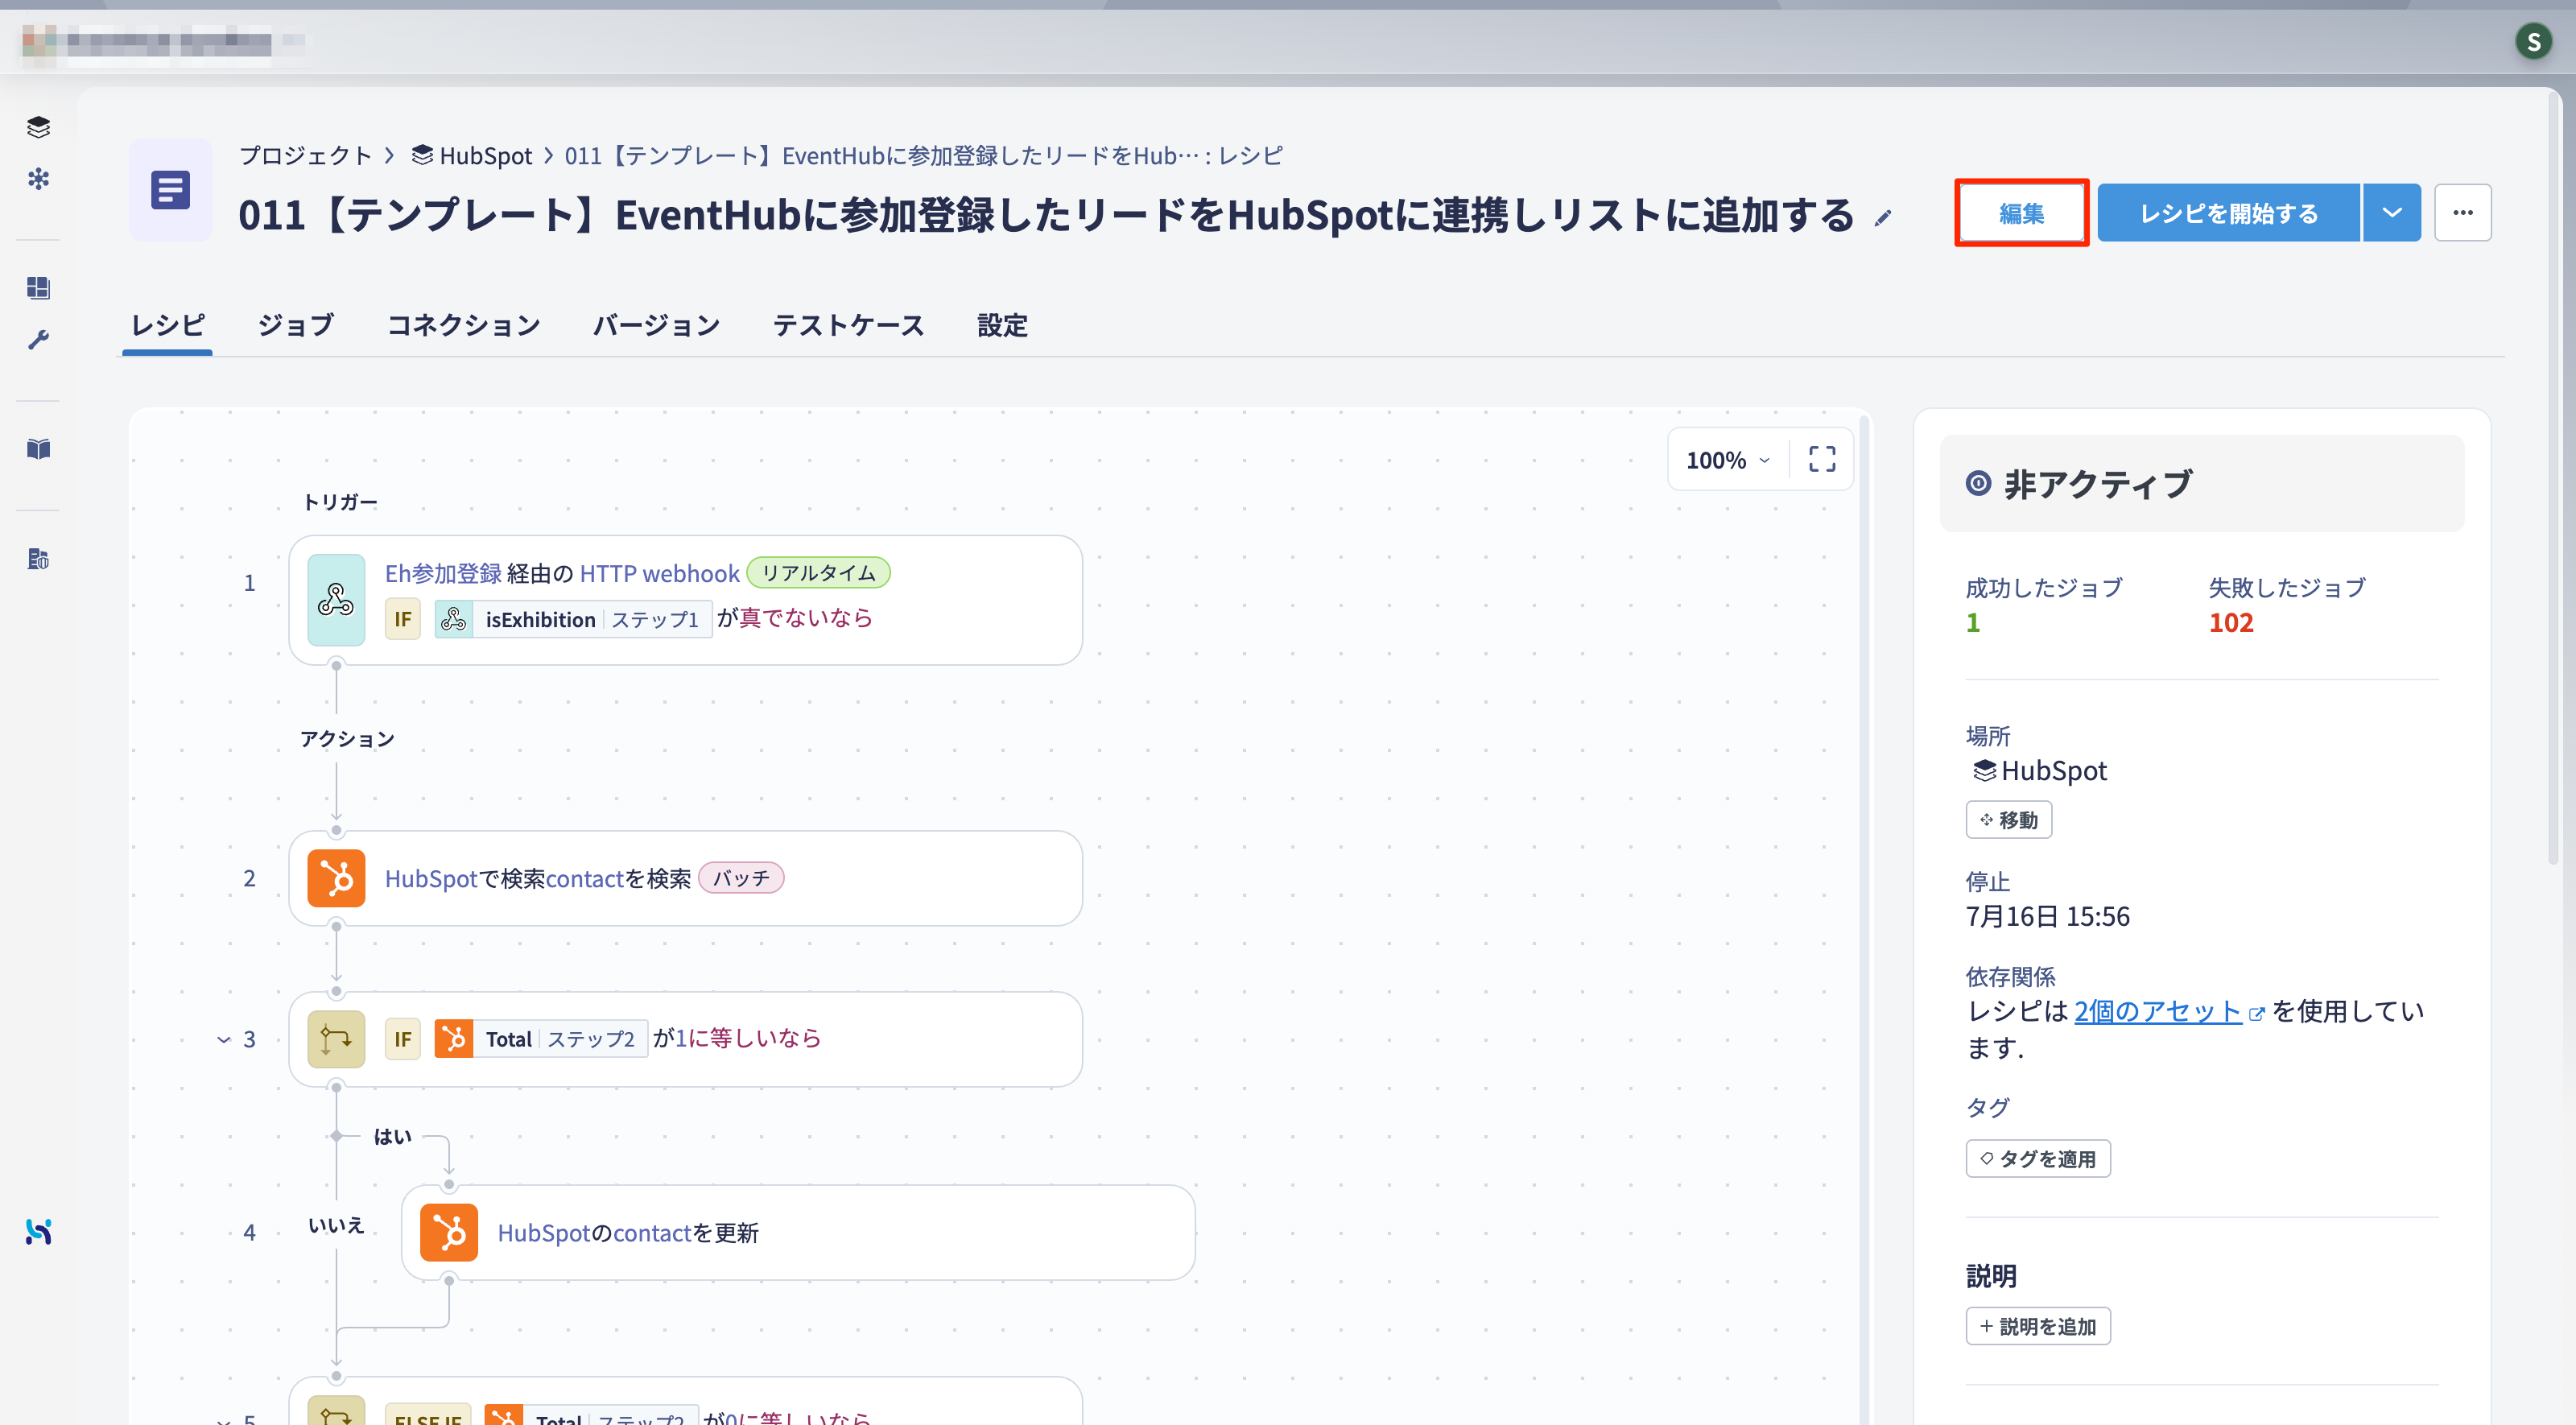Click the レシピを開始する button
2576x1425 pixels.
[x=2228, y=212]
